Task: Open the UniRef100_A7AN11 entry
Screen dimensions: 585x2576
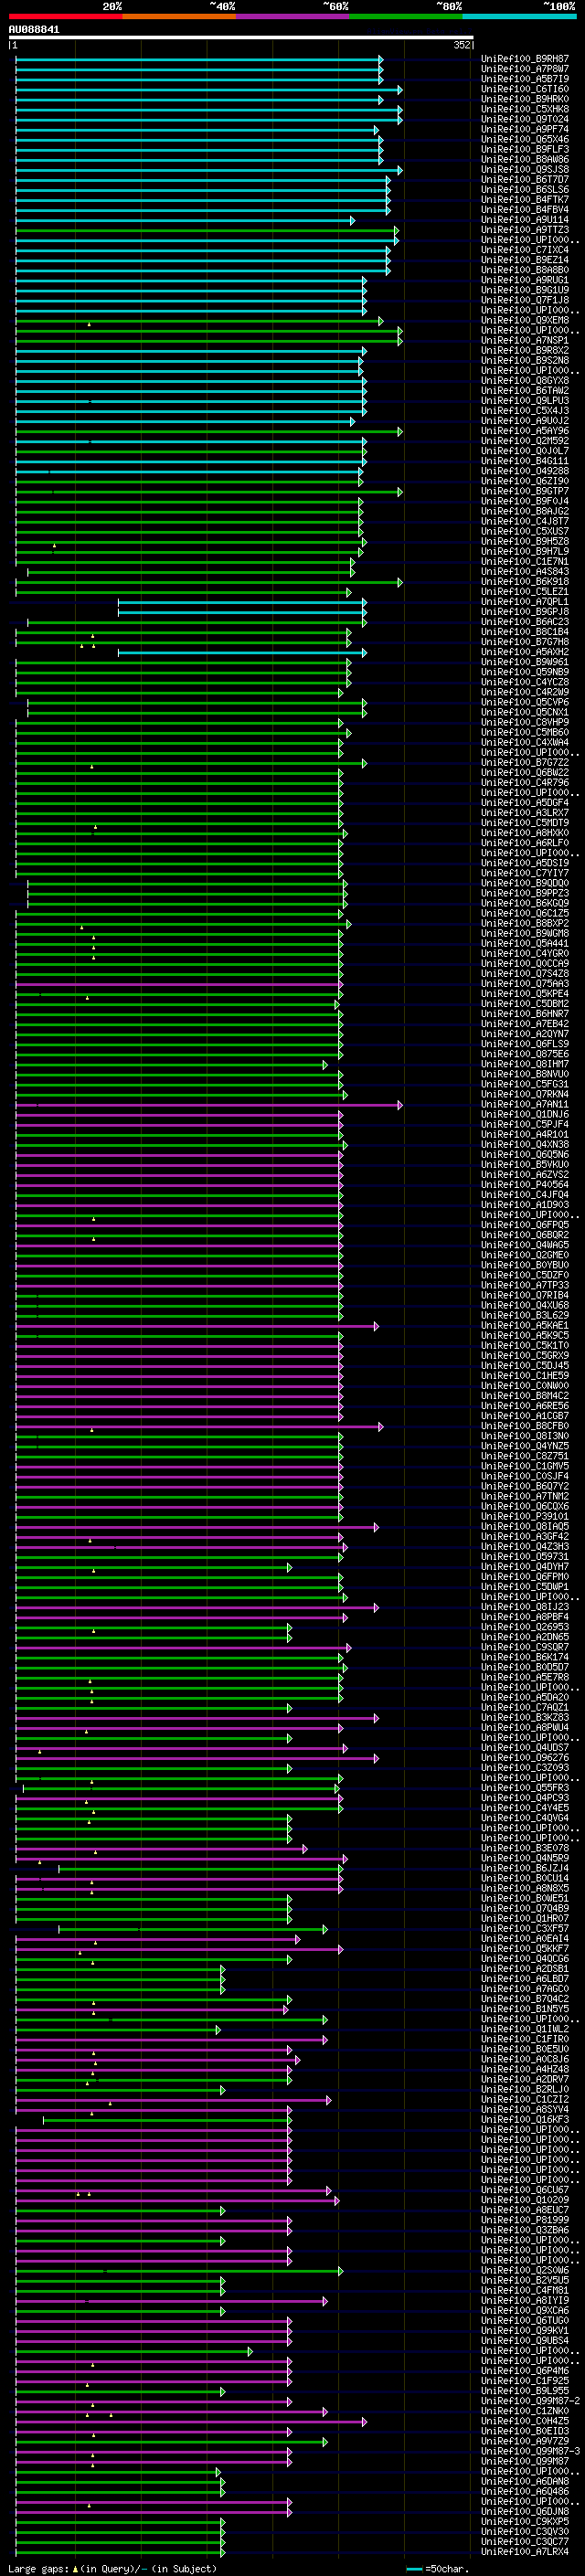Action: (x=525, y=1105)
